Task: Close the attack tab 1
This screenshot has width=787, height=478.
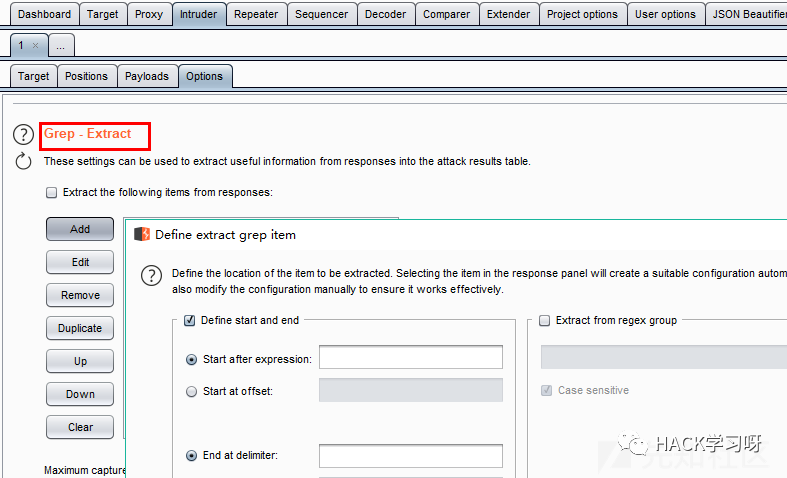Action: tap(36, 45)
